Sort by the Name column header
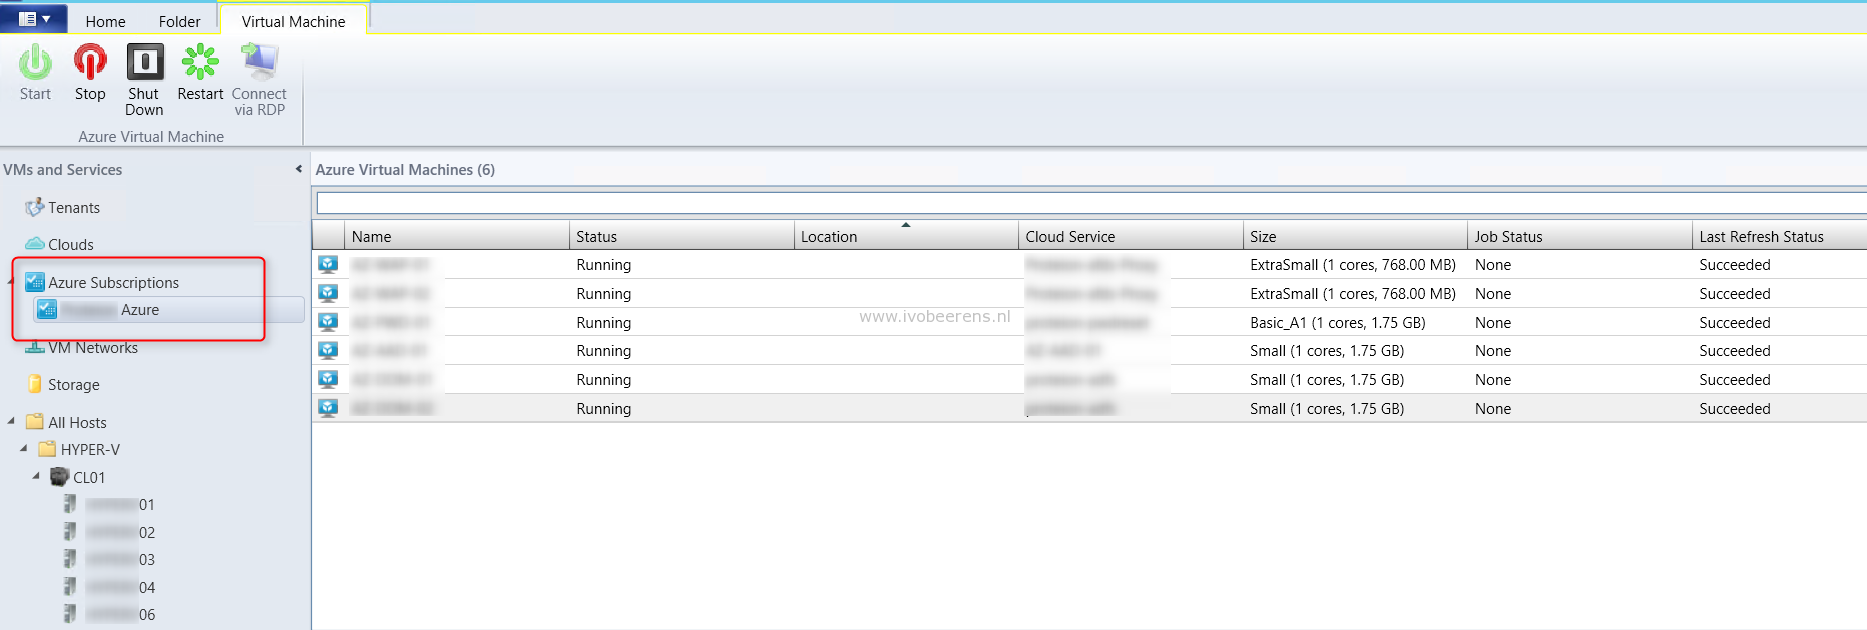 [457, 236]
